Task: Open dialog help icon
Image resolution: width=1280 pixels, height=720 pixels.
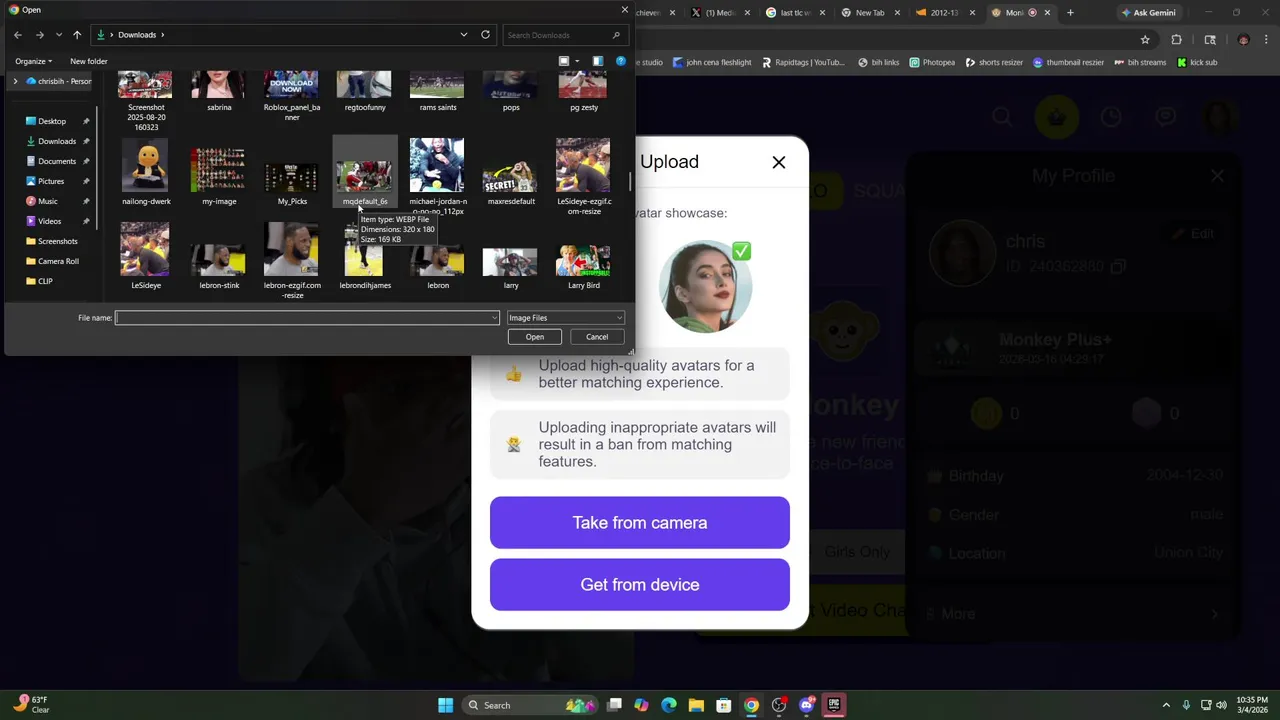Action: (x=621, y=61)
